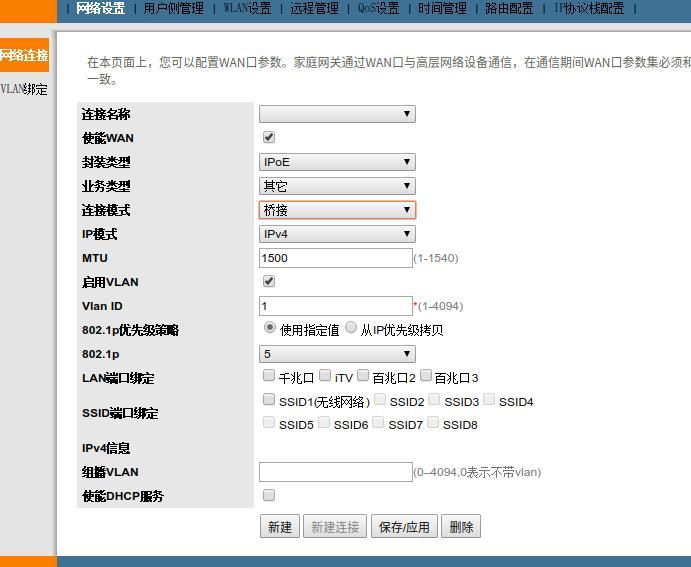Expand the 连接模式 桥接 dropdown
691x567 pixels.
point(337,210)
